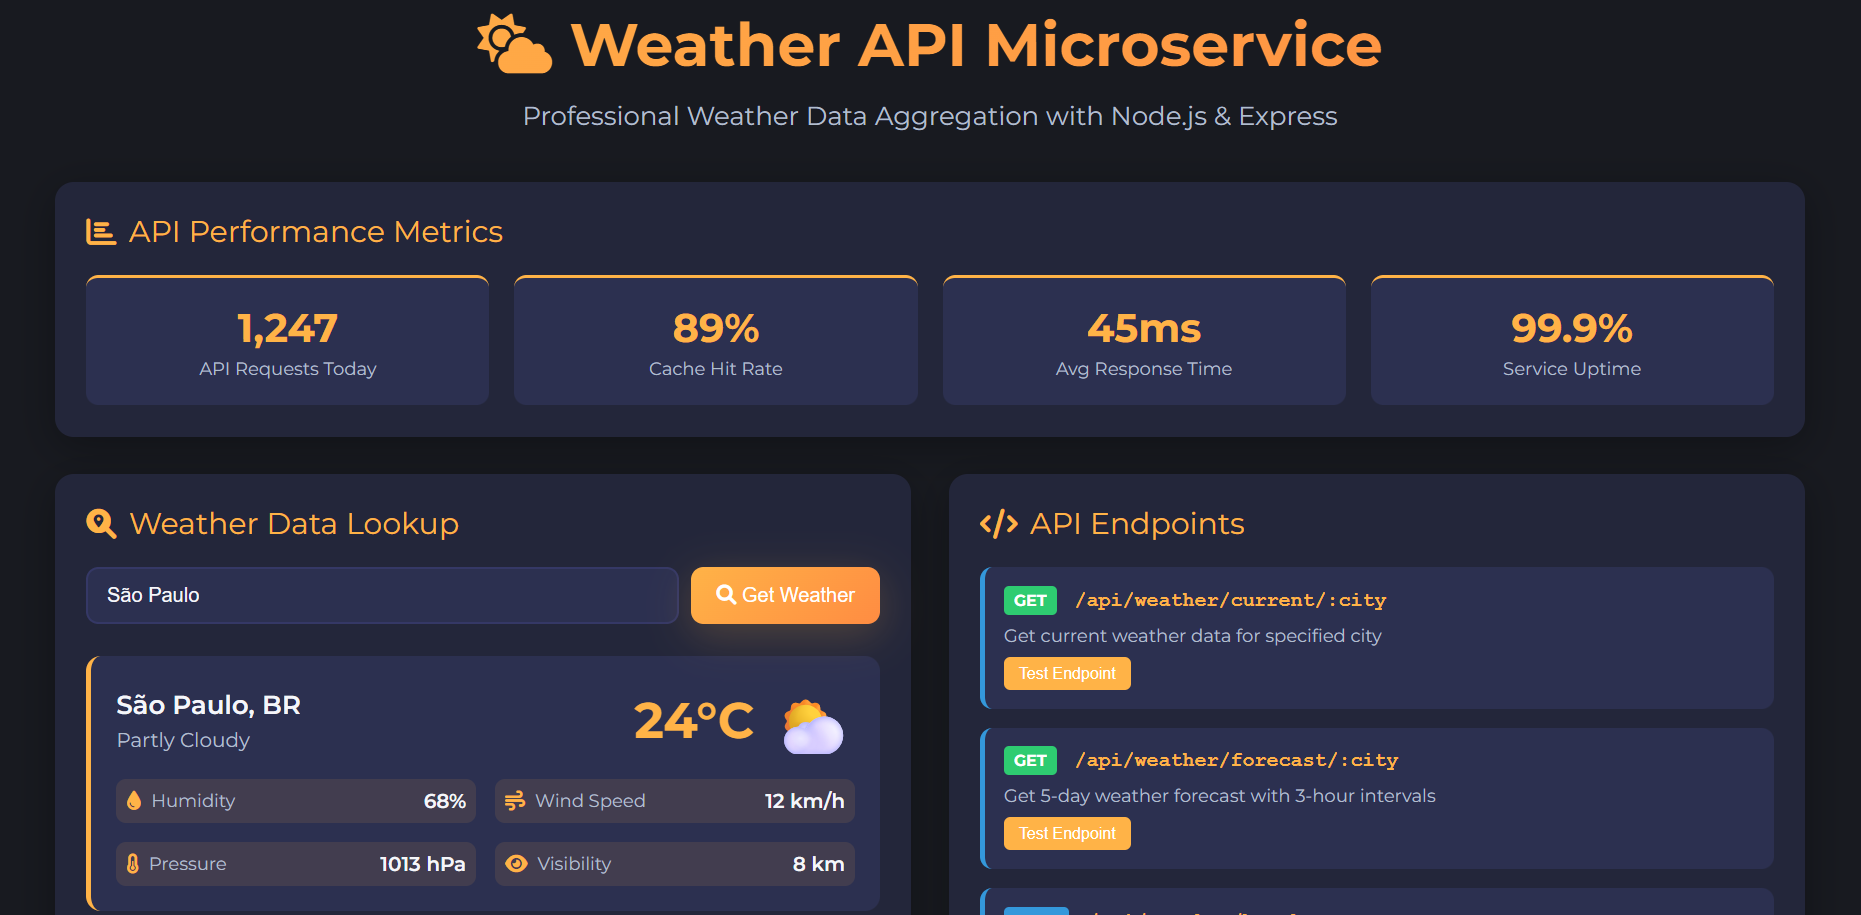1861x915 pixels.
Task: Click the code brackets icon beside API Endpoints
Action: [997, 523]
